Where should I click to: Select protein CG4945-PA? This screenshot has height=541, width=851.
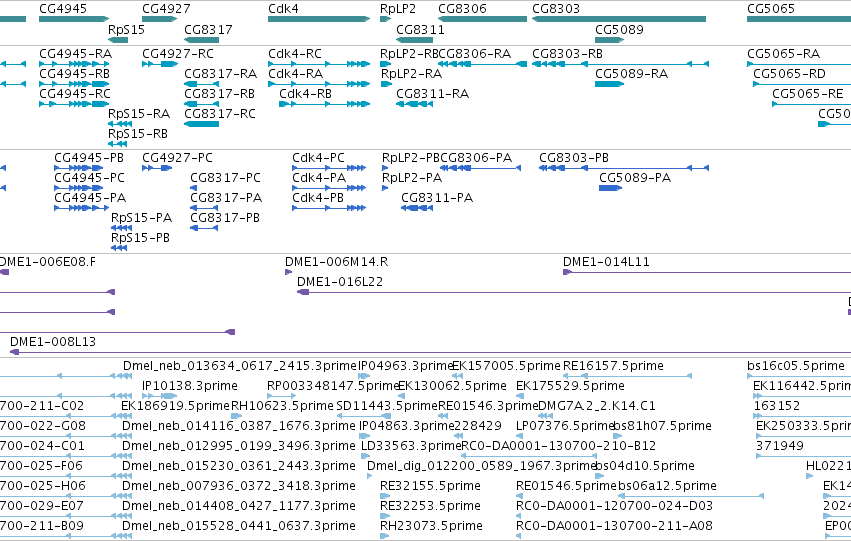81,208
